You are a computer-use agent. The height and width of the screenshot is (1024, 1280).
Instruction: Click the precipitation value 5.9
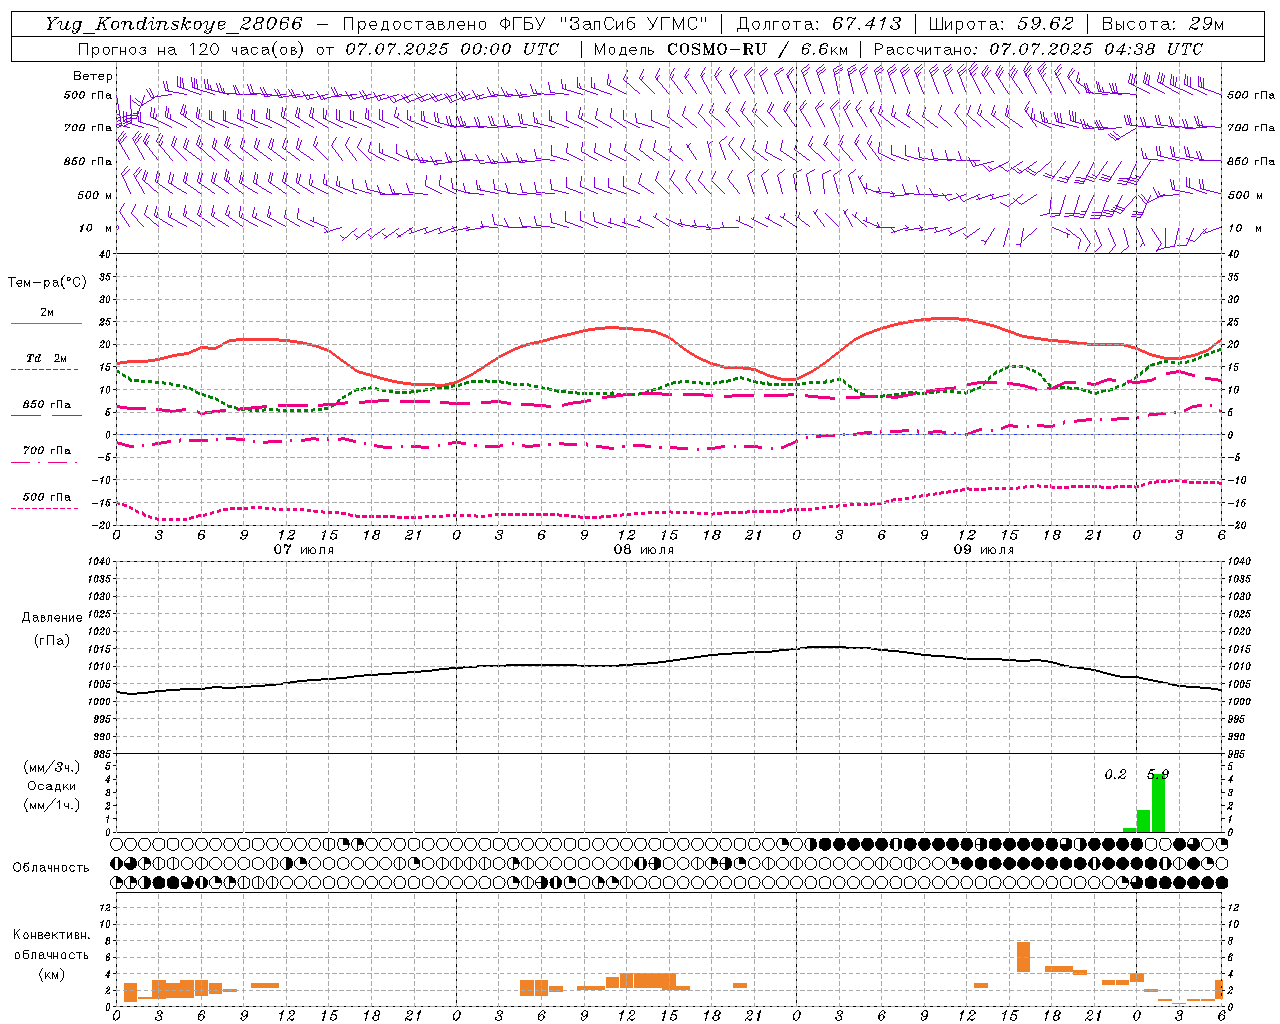[x=1158, y=775]
